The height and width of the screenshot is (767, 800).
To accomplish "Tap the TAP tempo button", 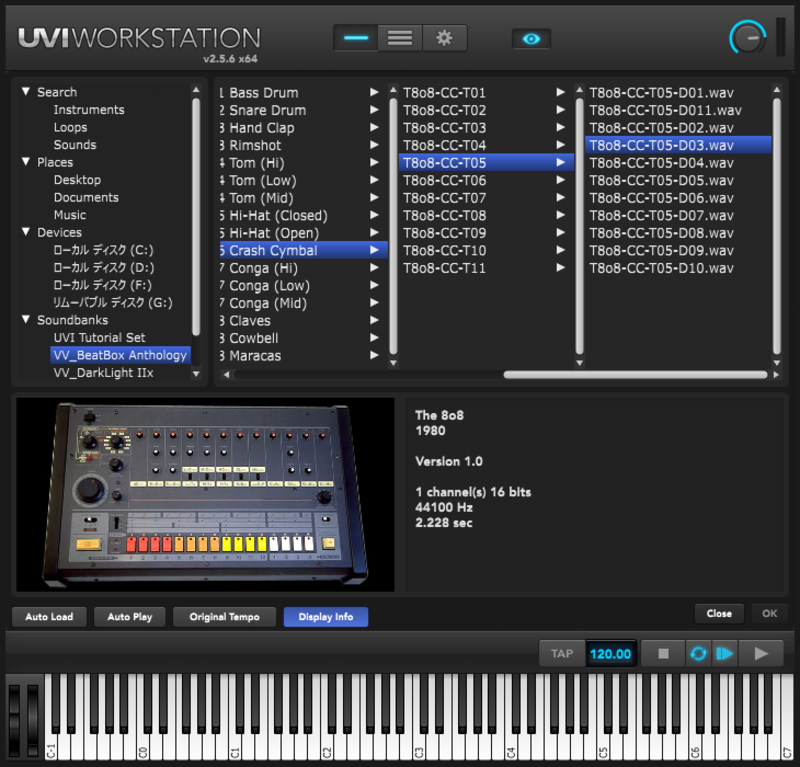I will 562,653.
